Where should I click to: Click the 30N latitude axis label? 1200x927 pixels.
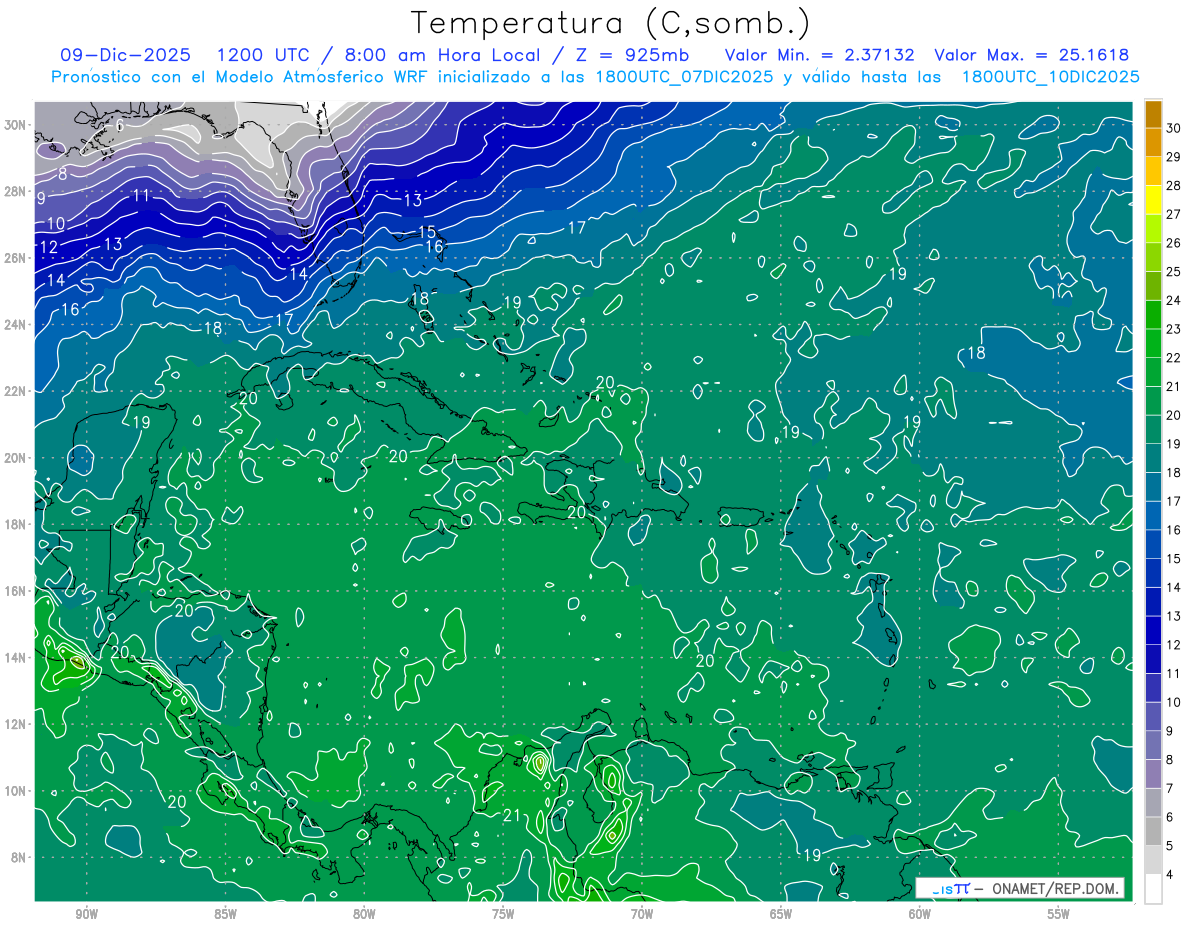tap(16, 125)
